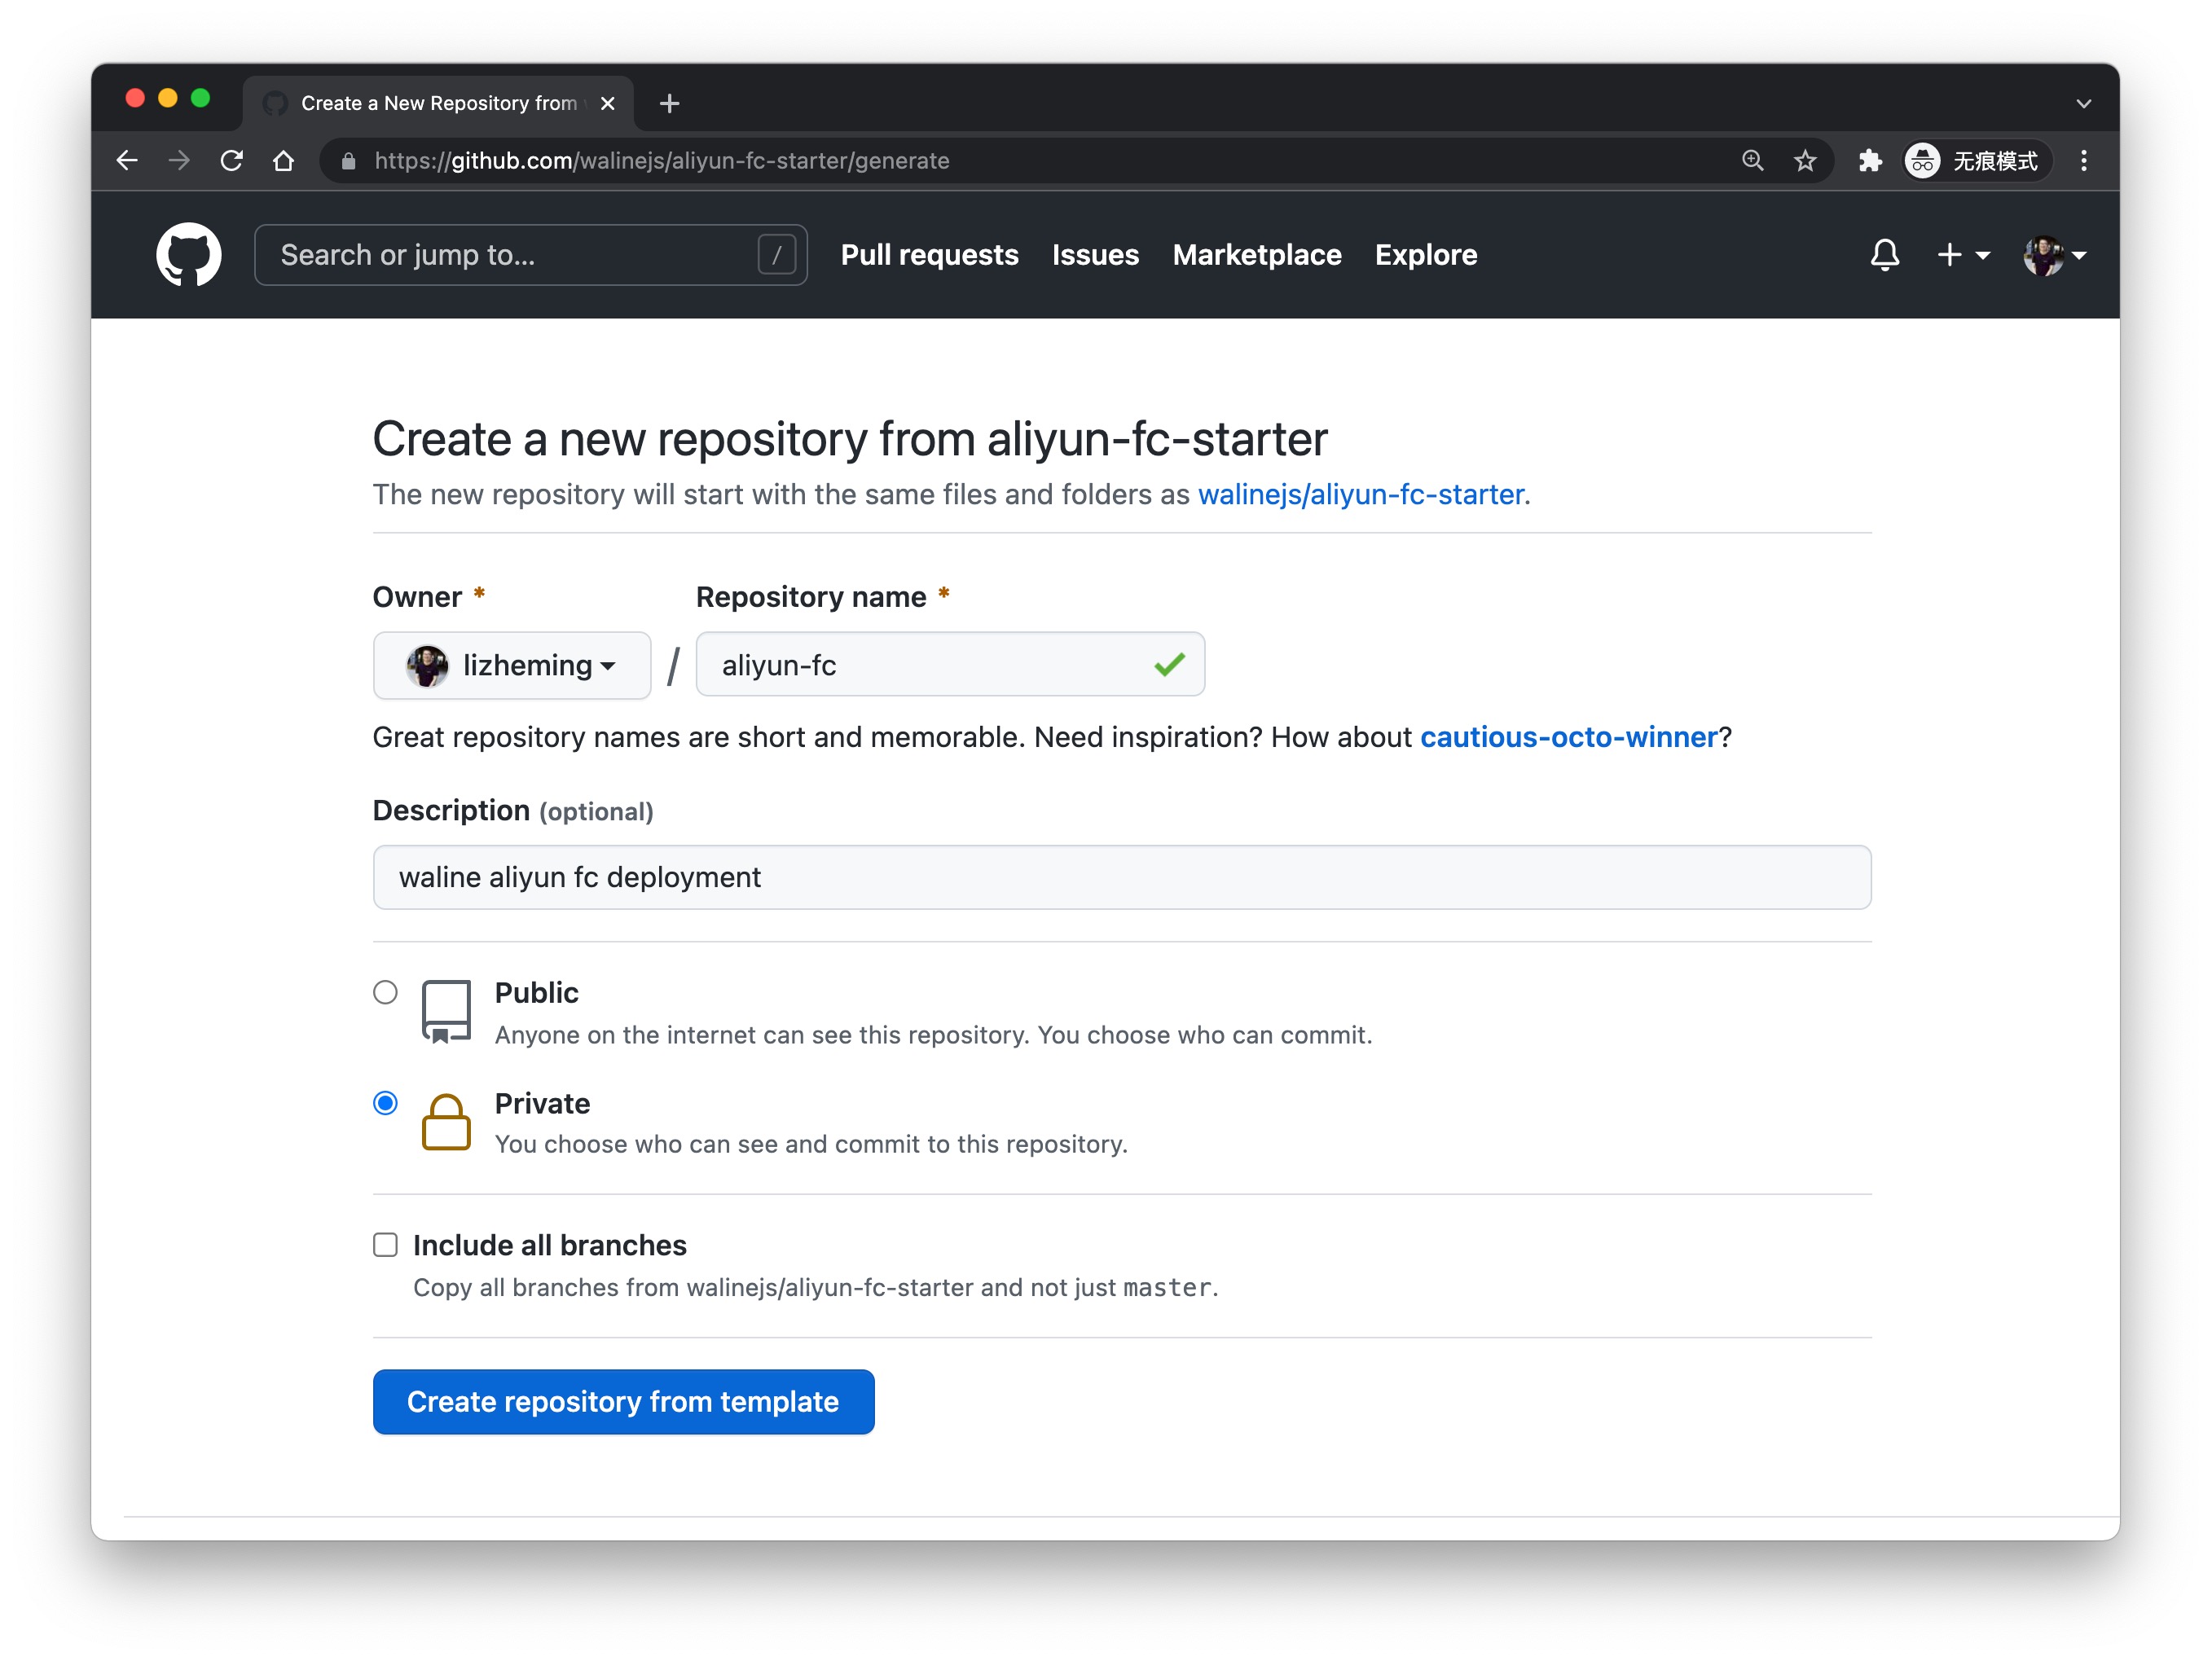Click the browser reload icon
Screen dimensions: 2212x1661
pos(232,161)
